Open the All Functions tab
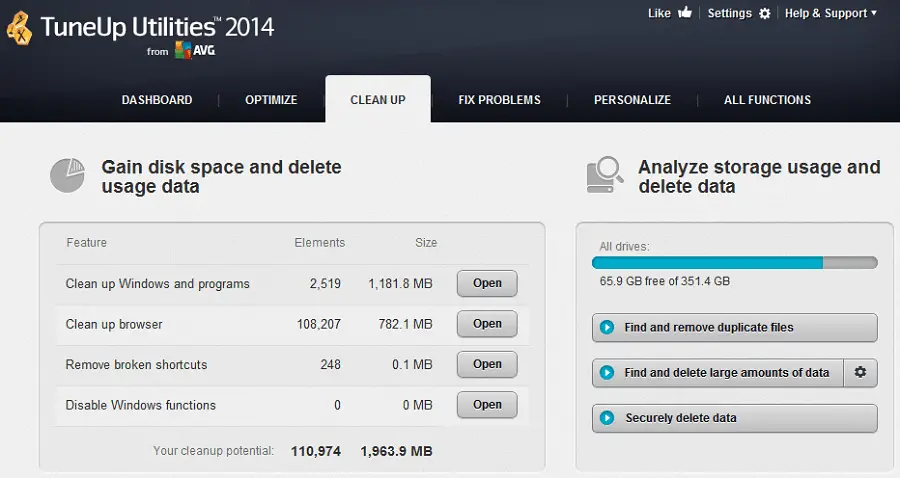This screenshot has width=900, height=478. (767, 100)
